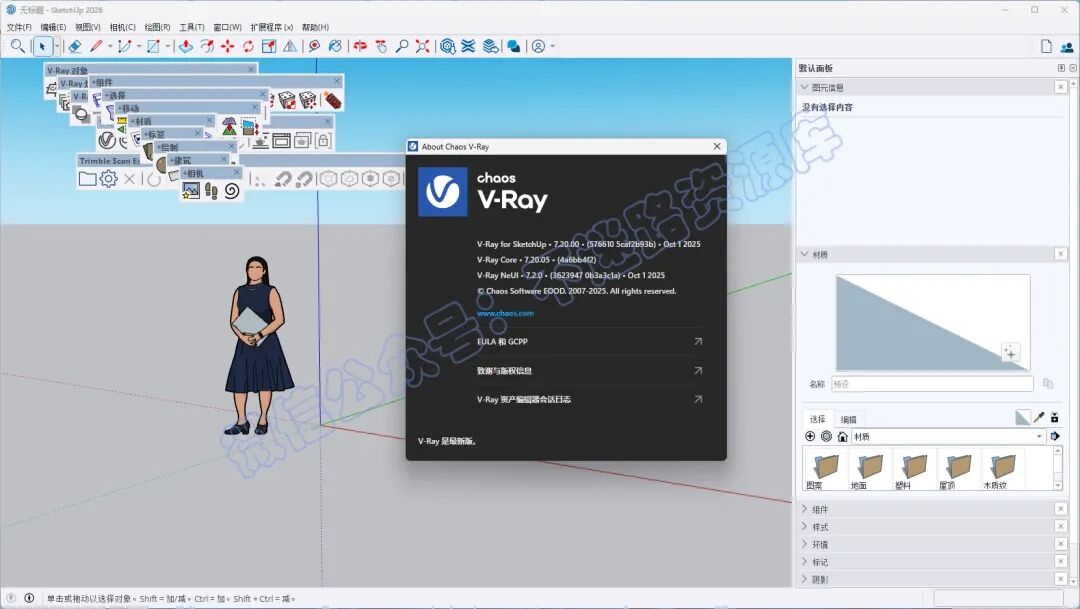Click the material 名称 input field
The height and width of the screenshot is (609, 1080).
(x=932, y=384)
